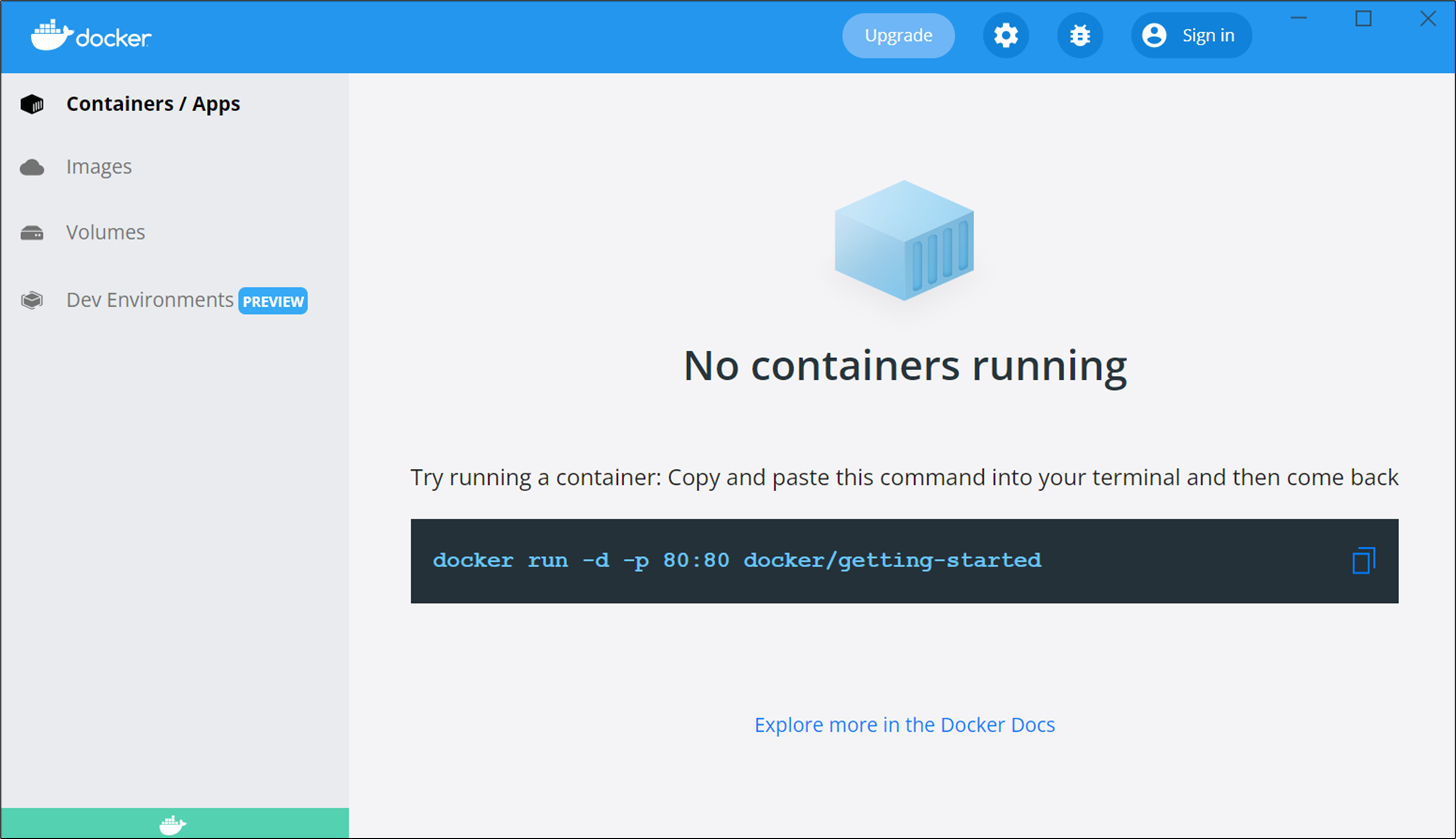This screenshot has height=839, width=1456.
Task: Click the whale status icon in green bar
Action: [173, 825]
